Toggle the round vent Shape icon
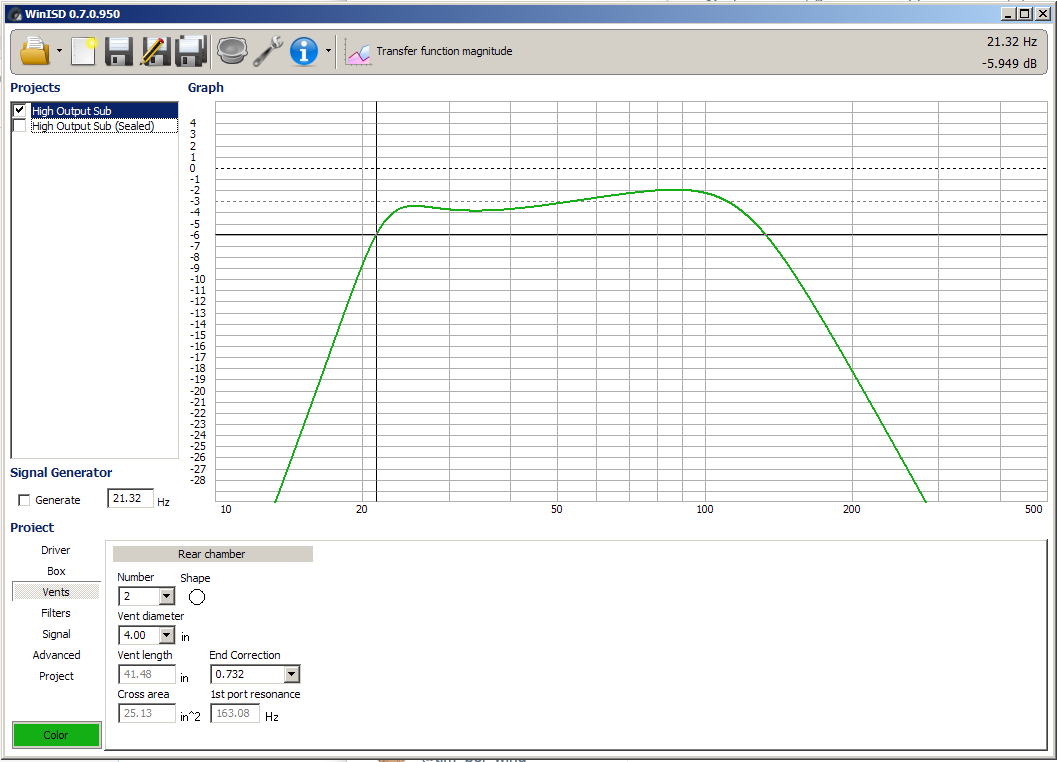The height and width of the screenshot is (762, 1057). tap(197, 597)
